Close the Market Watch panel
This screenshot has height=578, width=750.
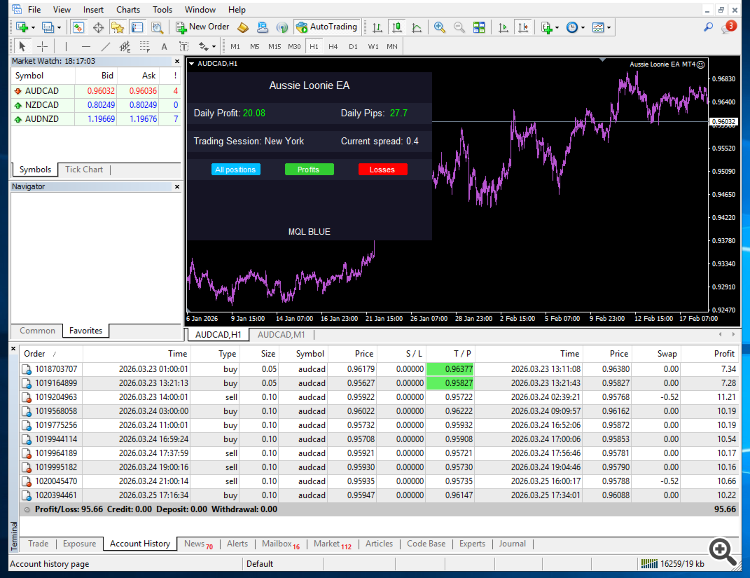(x=177, y=61)
